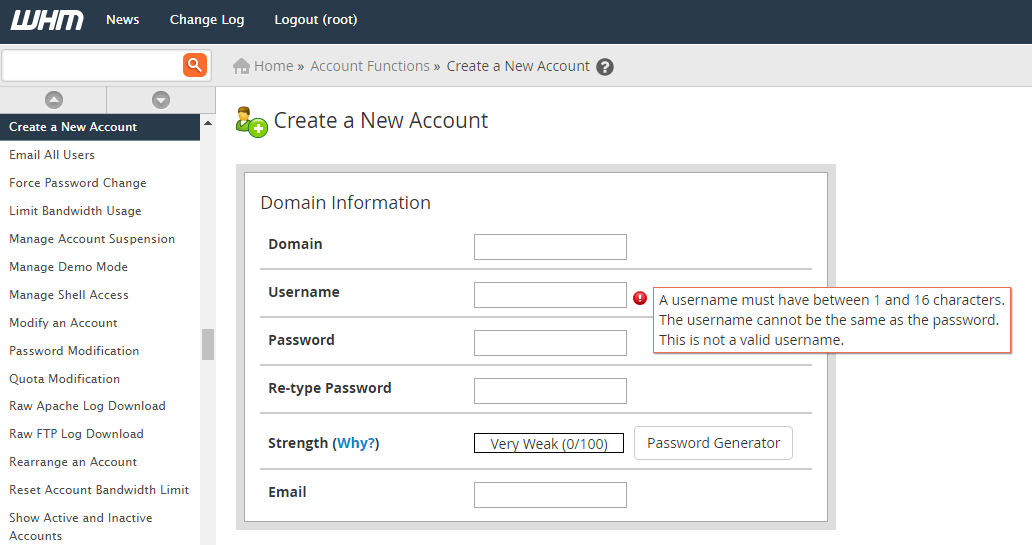Click the sidebar expand down arrow icon
The image size is (1032, 545).
pyautogui.click(x=161, y=100)
